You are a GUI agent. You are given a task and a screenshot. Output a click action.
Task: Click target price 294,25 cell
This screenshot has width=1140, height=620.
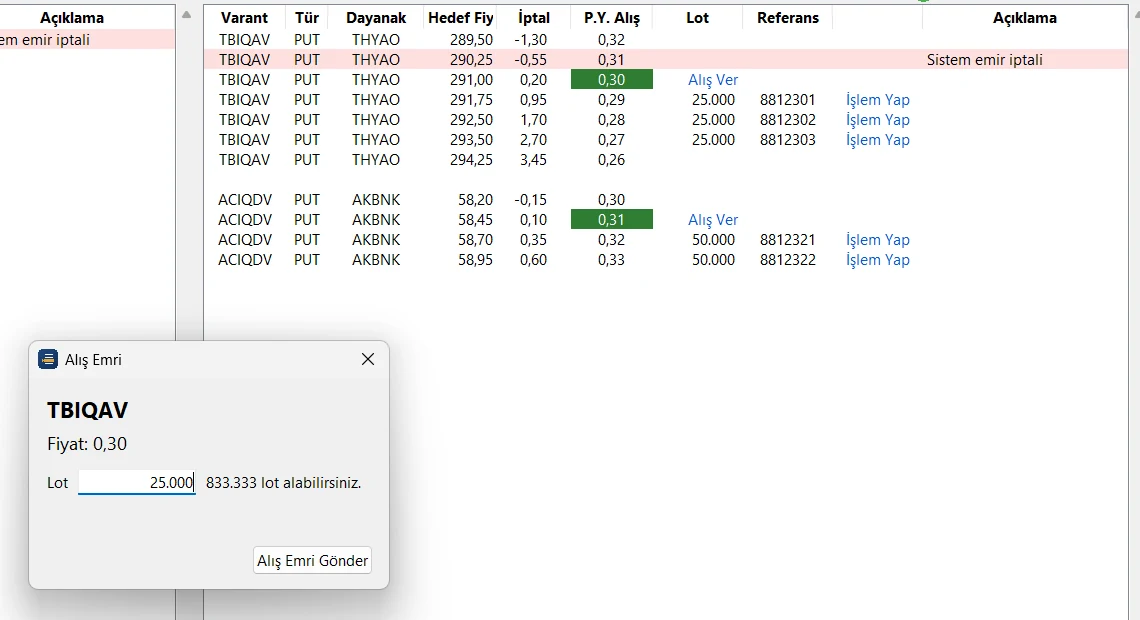471,160
